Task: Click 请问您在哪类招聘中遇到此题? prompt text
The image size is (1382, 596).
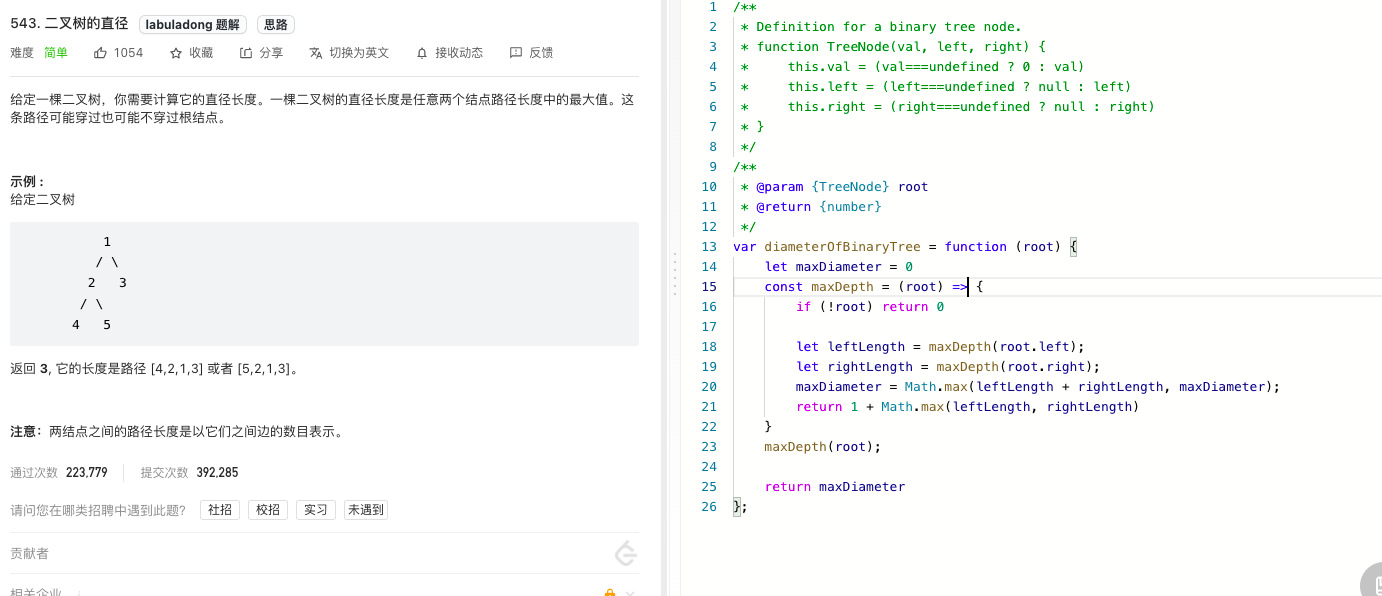Action: [x=98, y=510]
